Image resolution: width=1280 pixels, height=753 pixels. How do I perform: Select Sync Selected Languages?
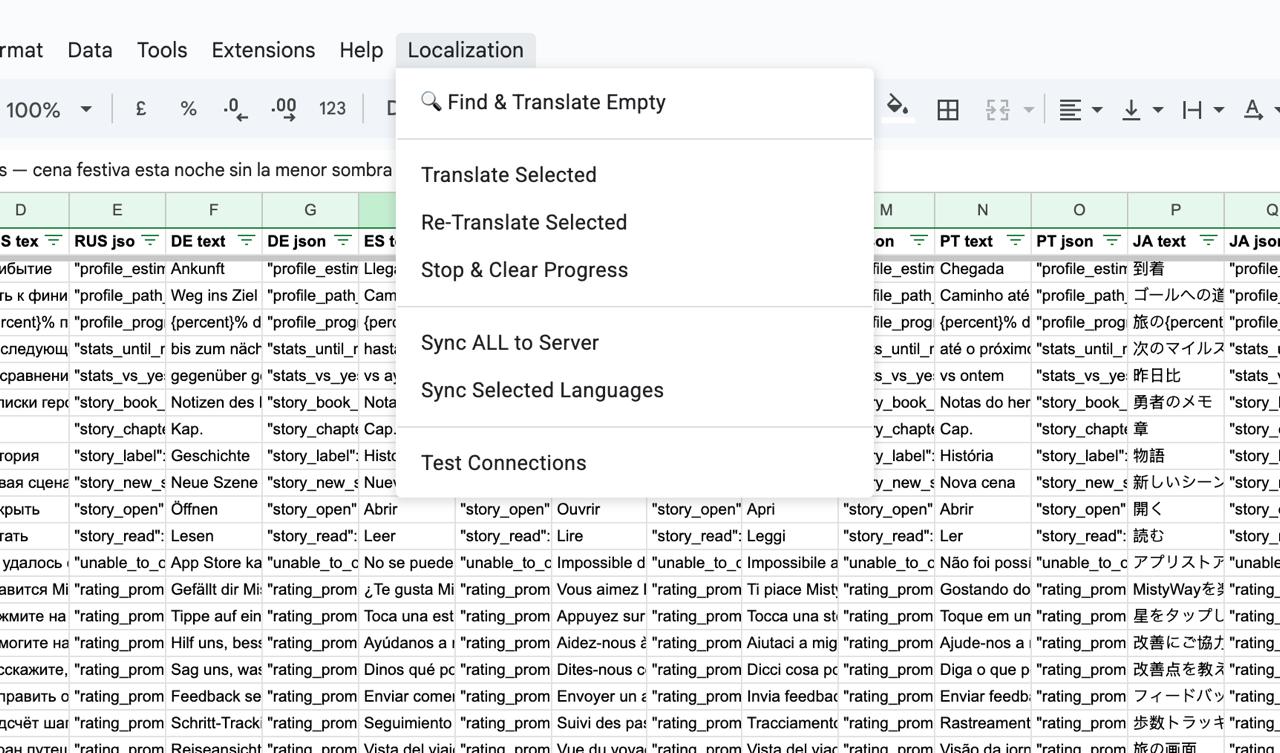point(635,390)
